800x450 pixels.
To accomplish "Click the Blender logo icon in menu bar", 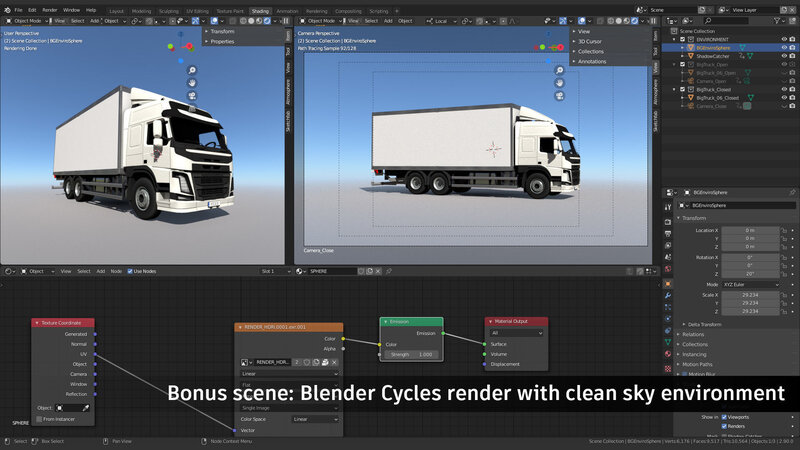I will coord(6,10).
